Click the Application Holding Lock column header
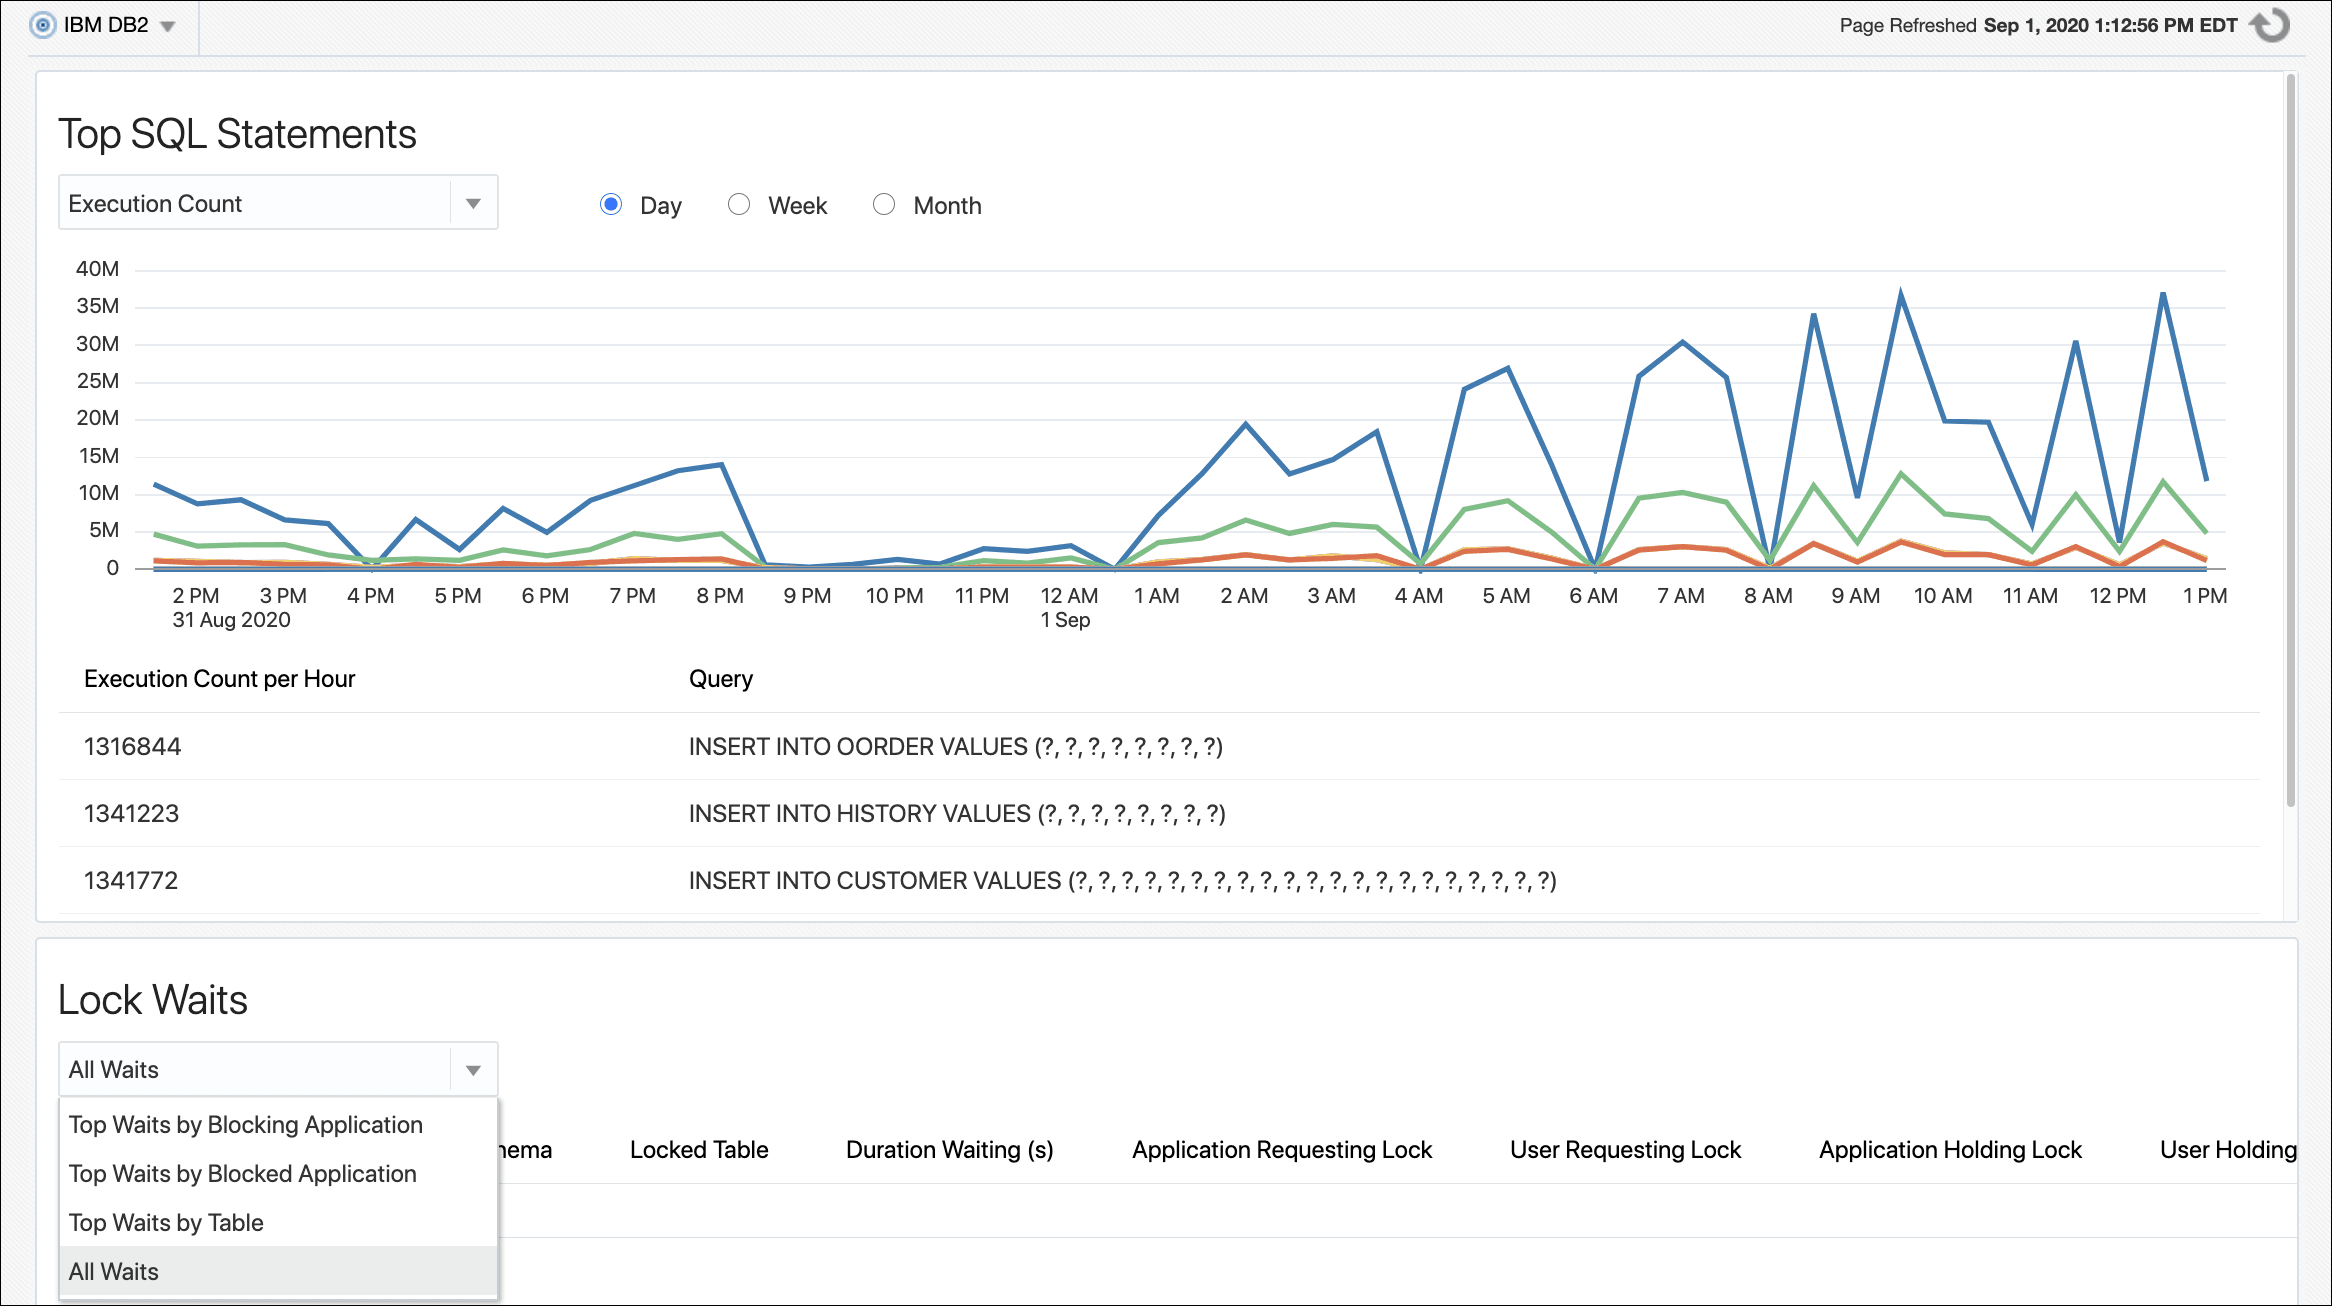2332x1306 pixels. pyautogui.click(x=1948, y=1149)
